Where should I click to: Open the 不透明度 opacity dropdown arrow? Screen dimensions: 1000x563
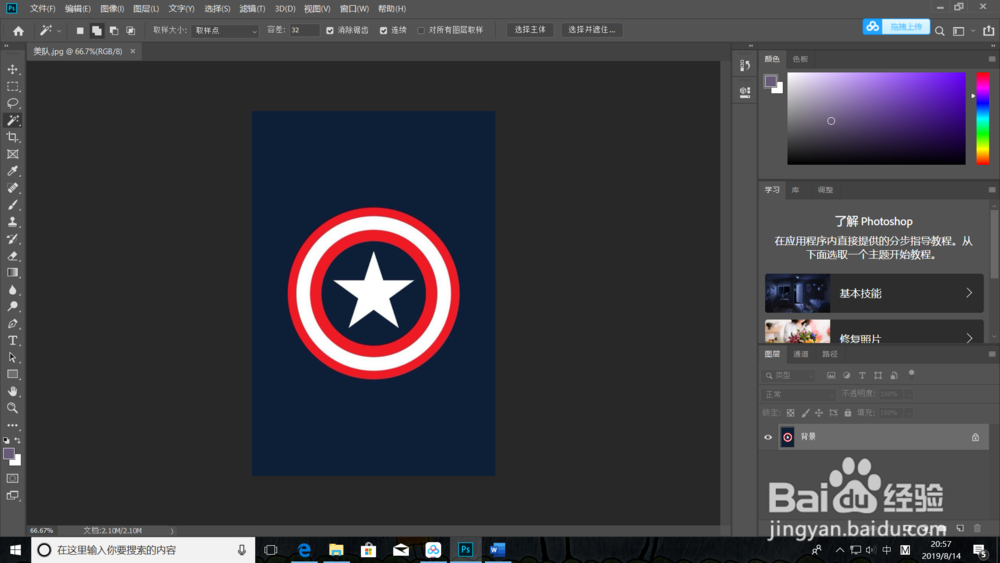(908, 395)
